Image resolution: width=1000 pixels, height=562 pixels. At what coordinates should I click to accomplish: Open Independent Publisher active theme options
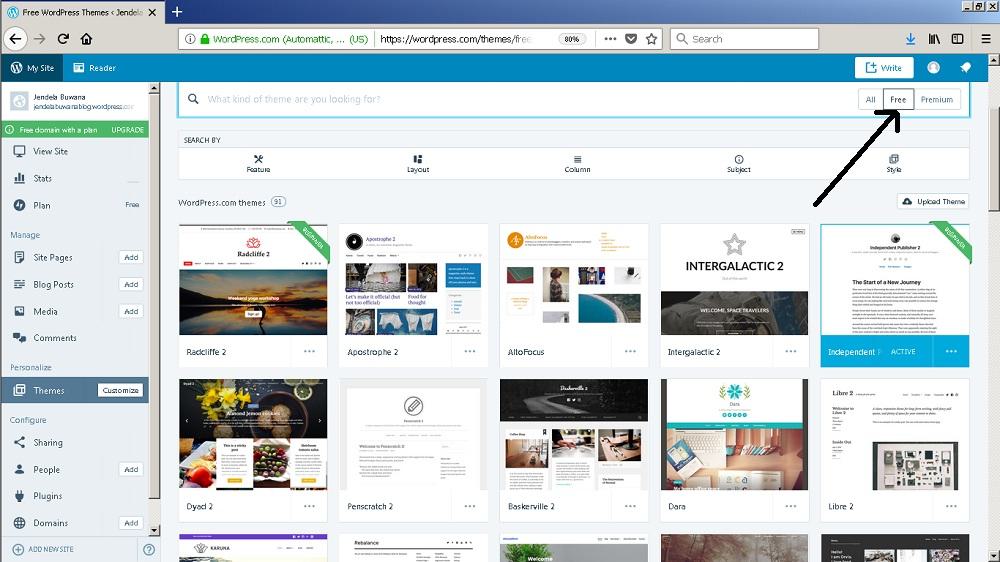coord(951,351)
